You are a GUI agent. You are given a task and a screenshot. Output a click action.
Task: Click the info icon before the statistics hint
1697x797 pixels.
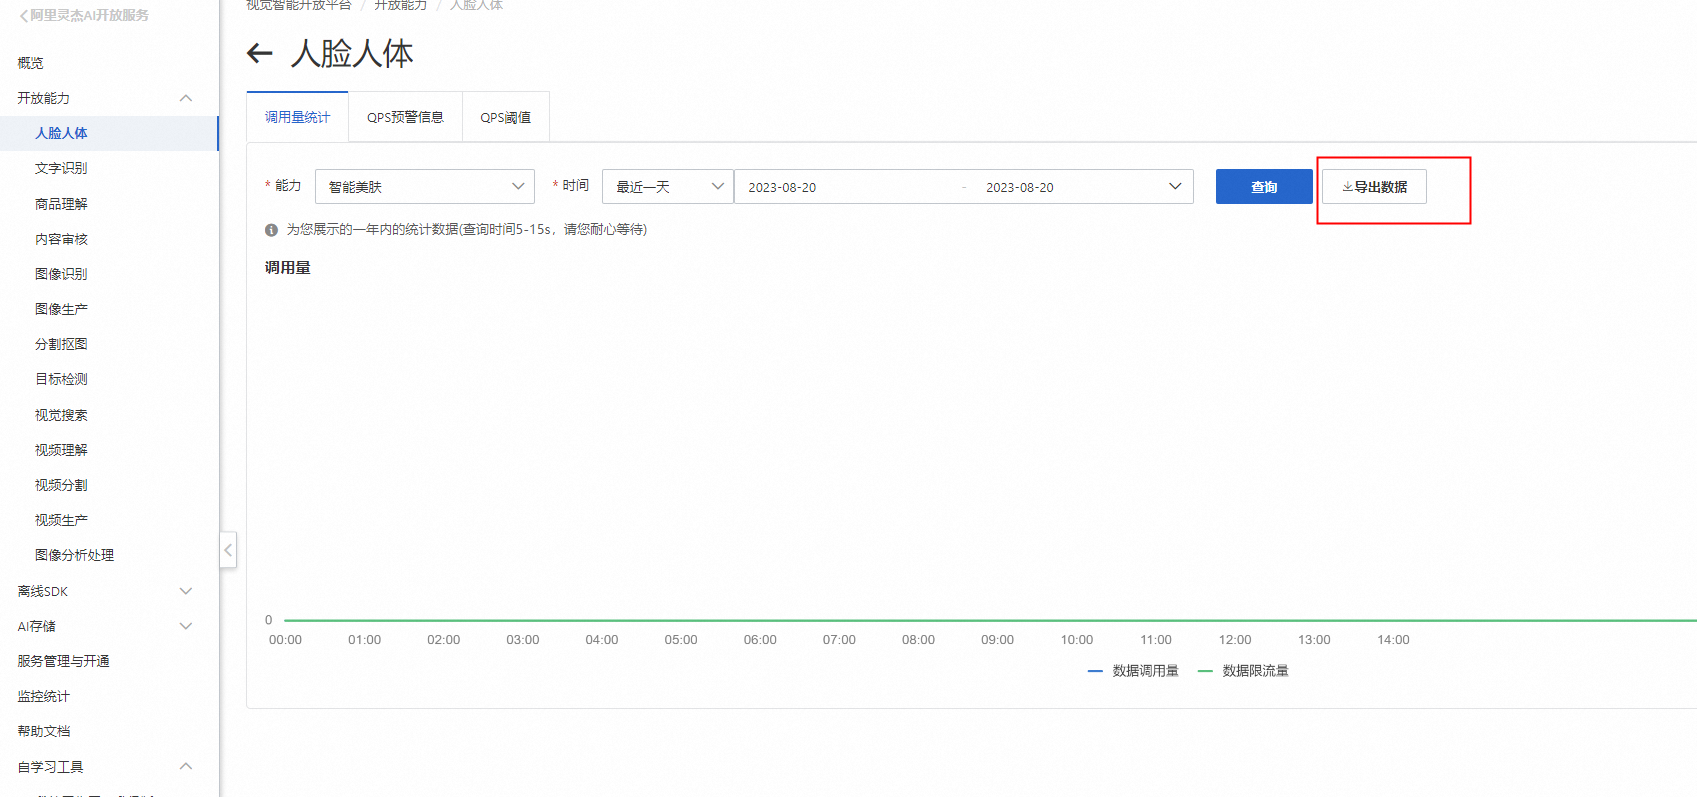click(x=271, y=230)
